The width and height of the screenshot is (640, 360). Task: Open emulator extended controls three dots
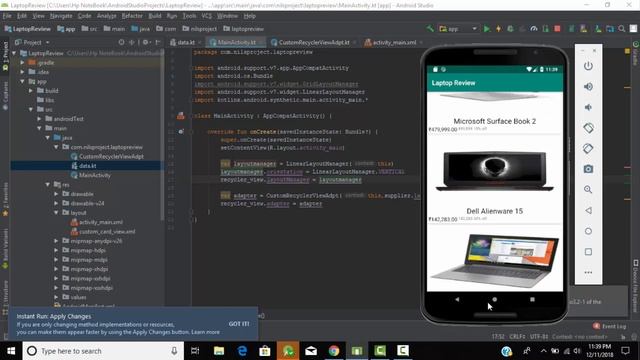pyautogui.click(x=588, y=272)
